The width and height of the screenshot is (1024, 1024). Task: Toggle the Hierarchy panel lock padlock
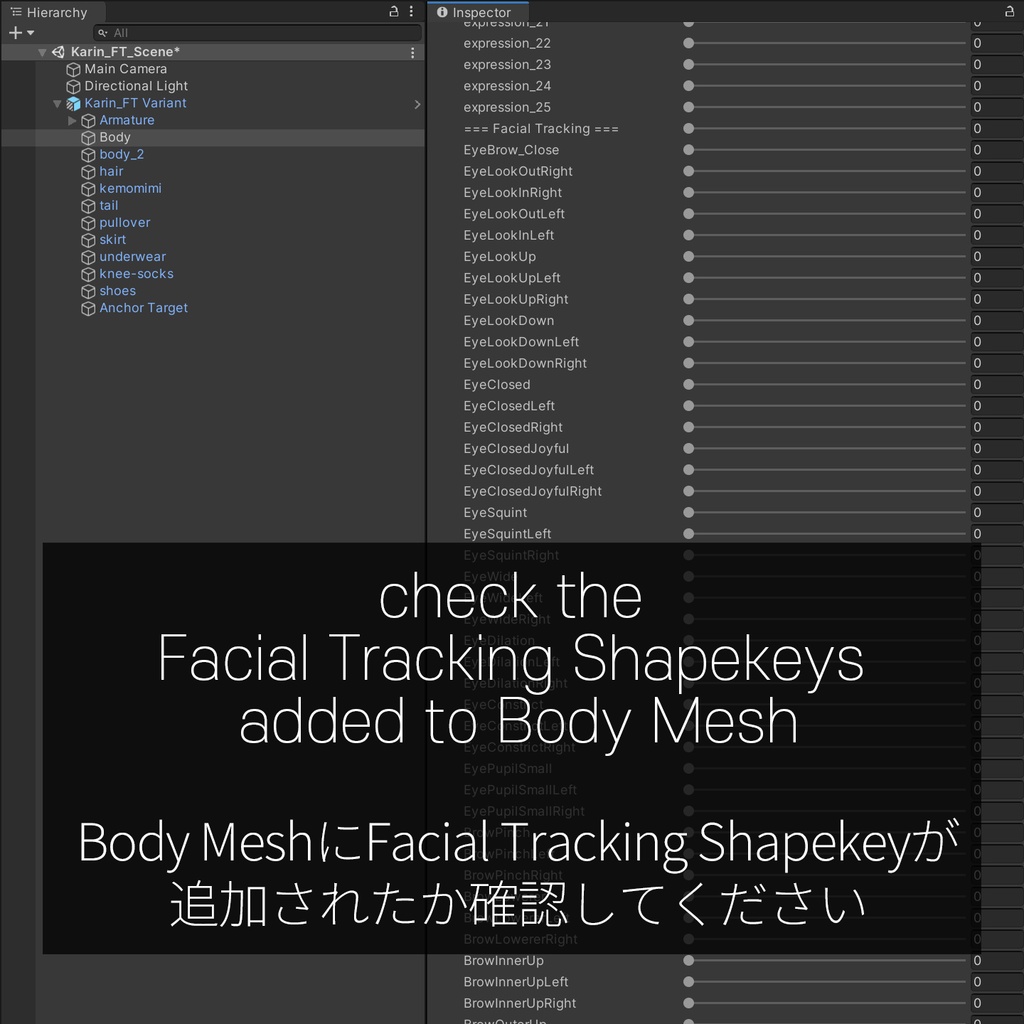393,11
